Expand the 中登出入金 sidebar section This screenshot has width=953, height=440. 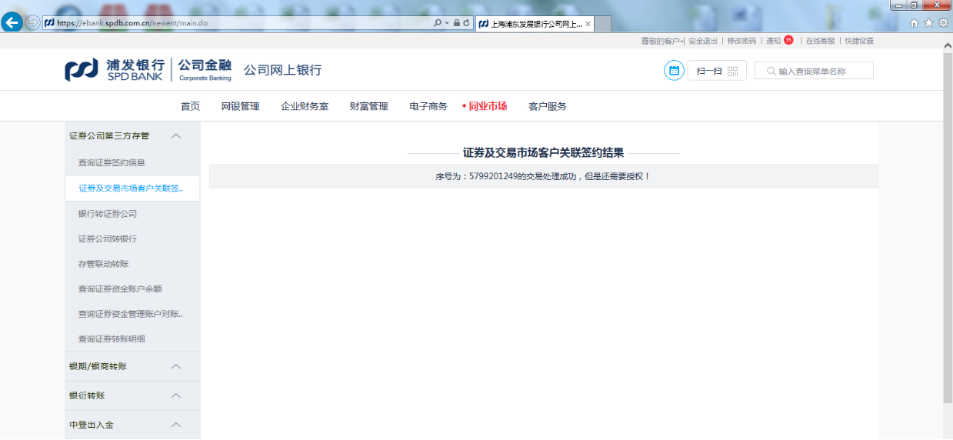[x=176, y=425]
